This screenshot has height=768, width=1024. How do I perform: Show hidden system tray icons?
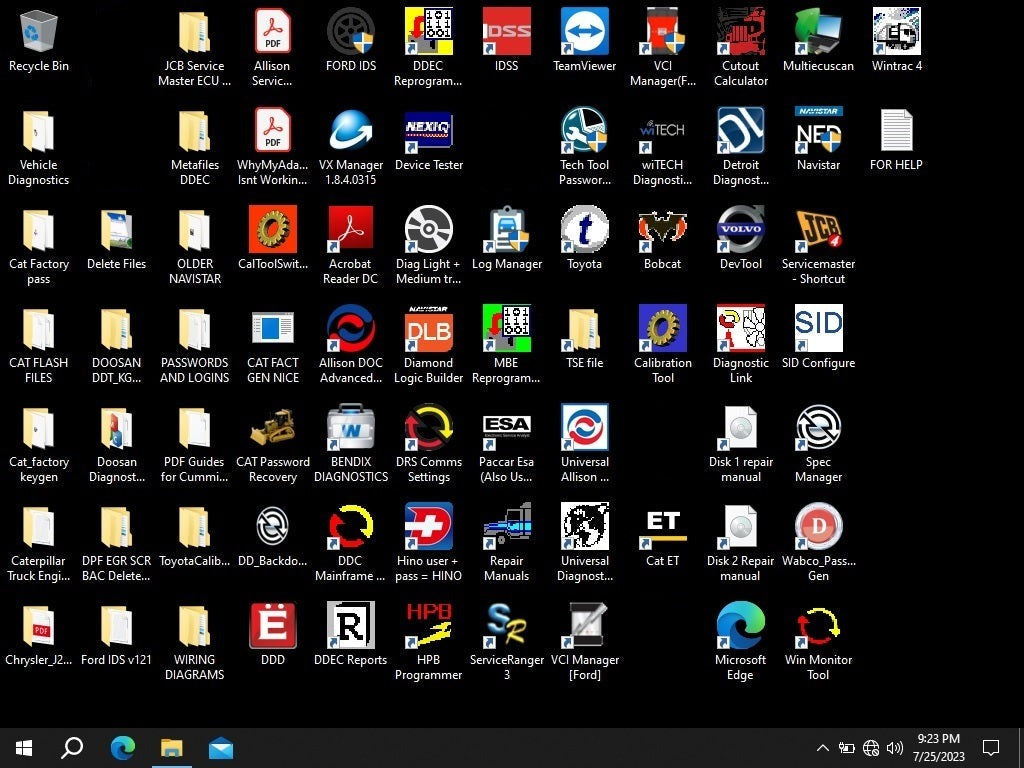[x=822, y=748]
